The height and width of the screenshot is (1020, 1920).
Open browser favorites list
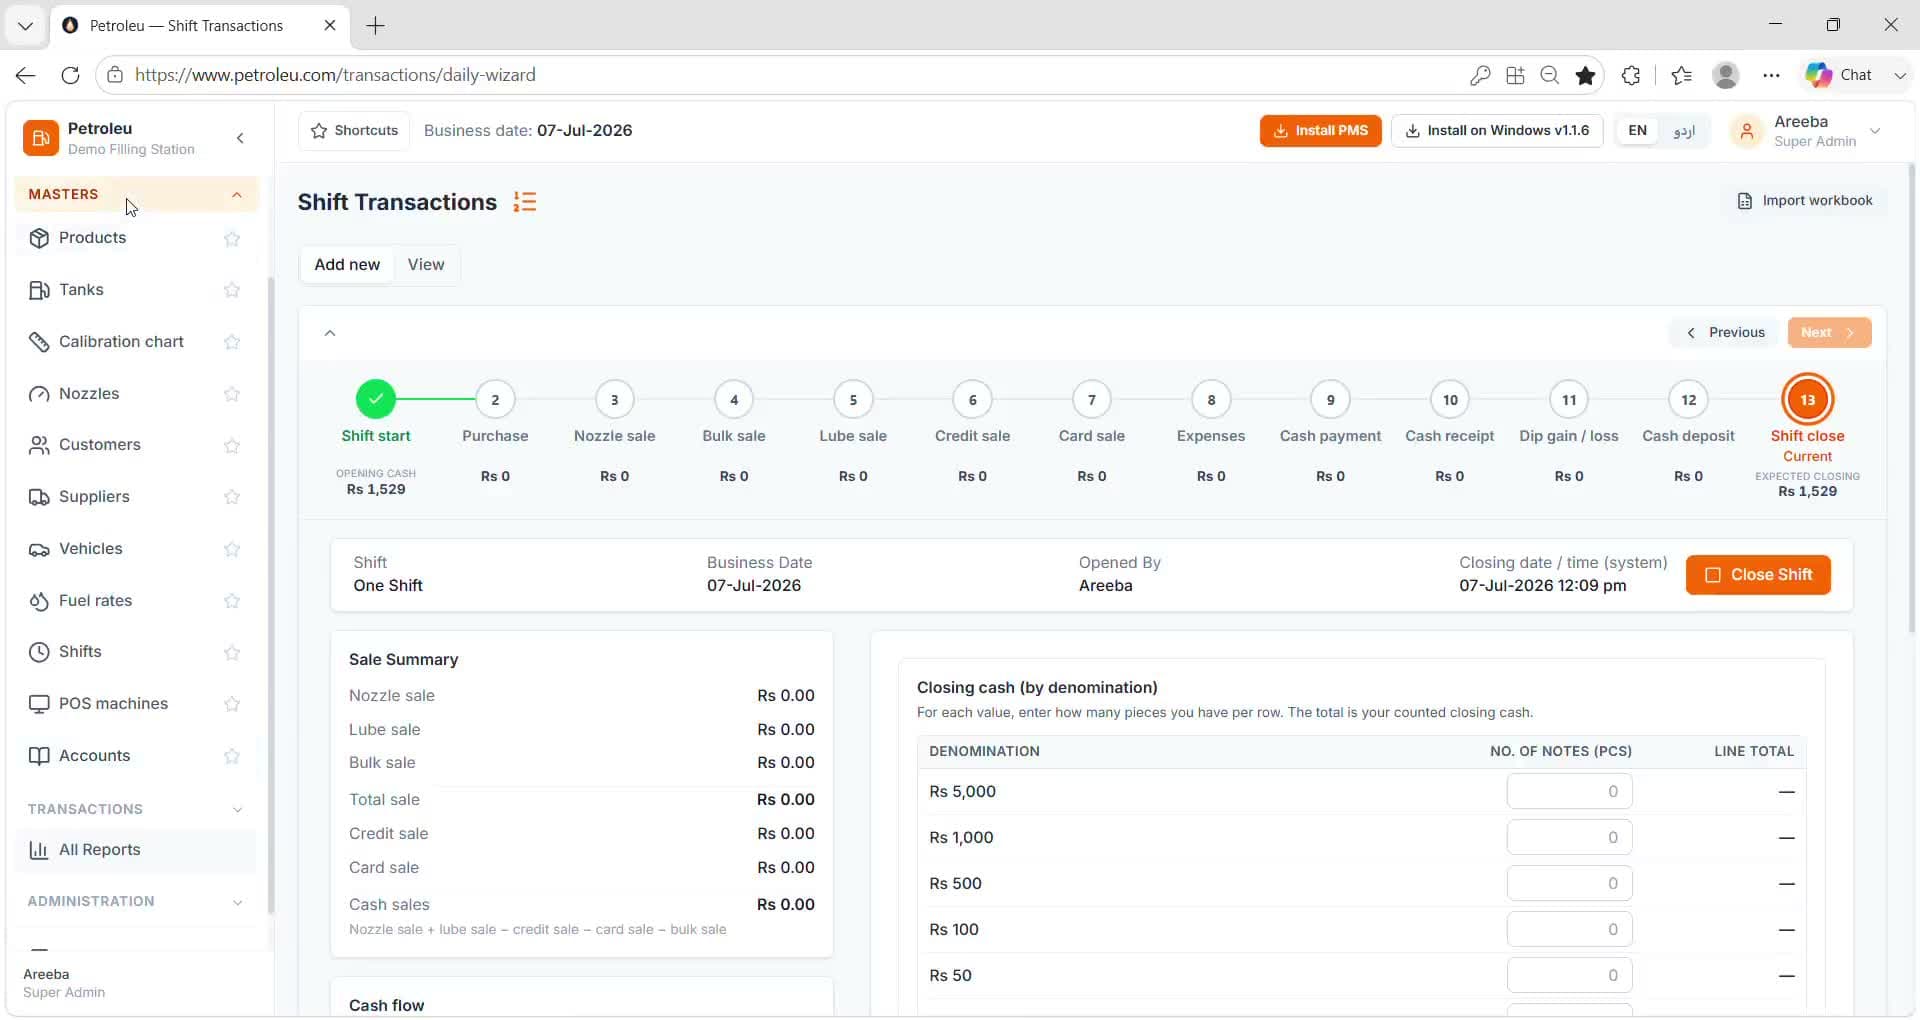coord(1681,75)
